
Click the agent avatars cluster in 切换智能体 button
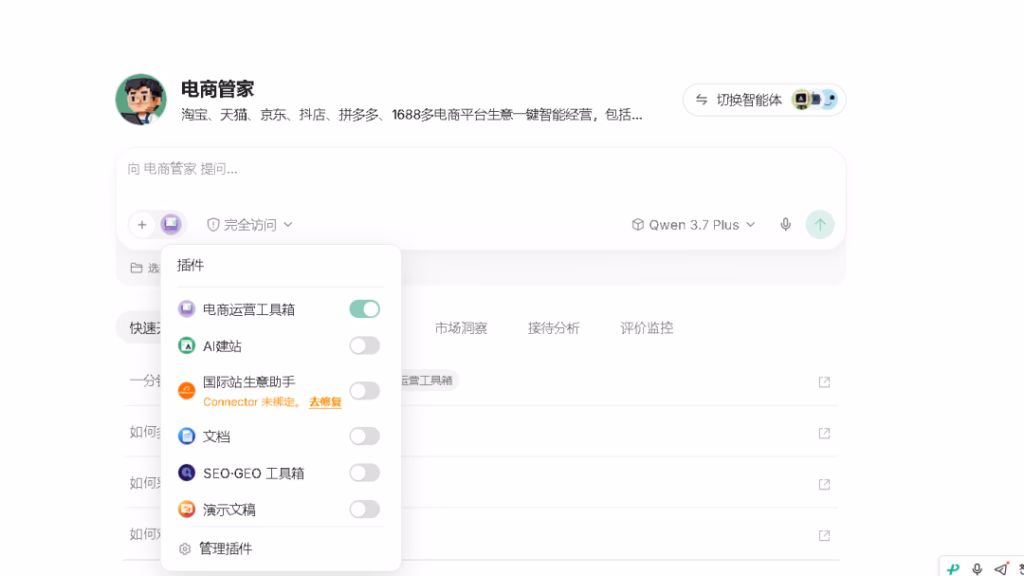pos(814,100)
